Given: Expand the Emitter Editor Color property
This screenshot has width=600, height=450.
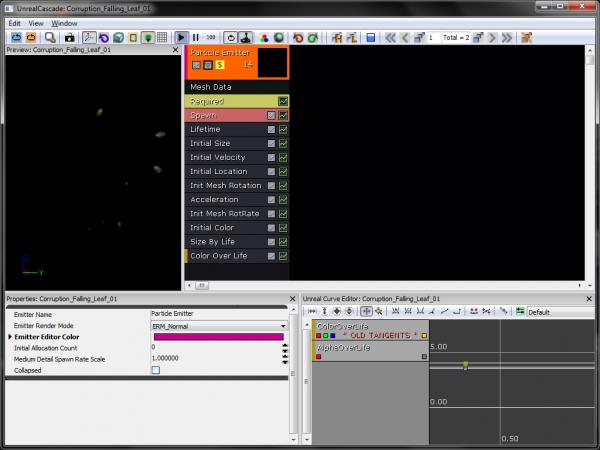Looking at the screenshot, I should click(10, 337).
